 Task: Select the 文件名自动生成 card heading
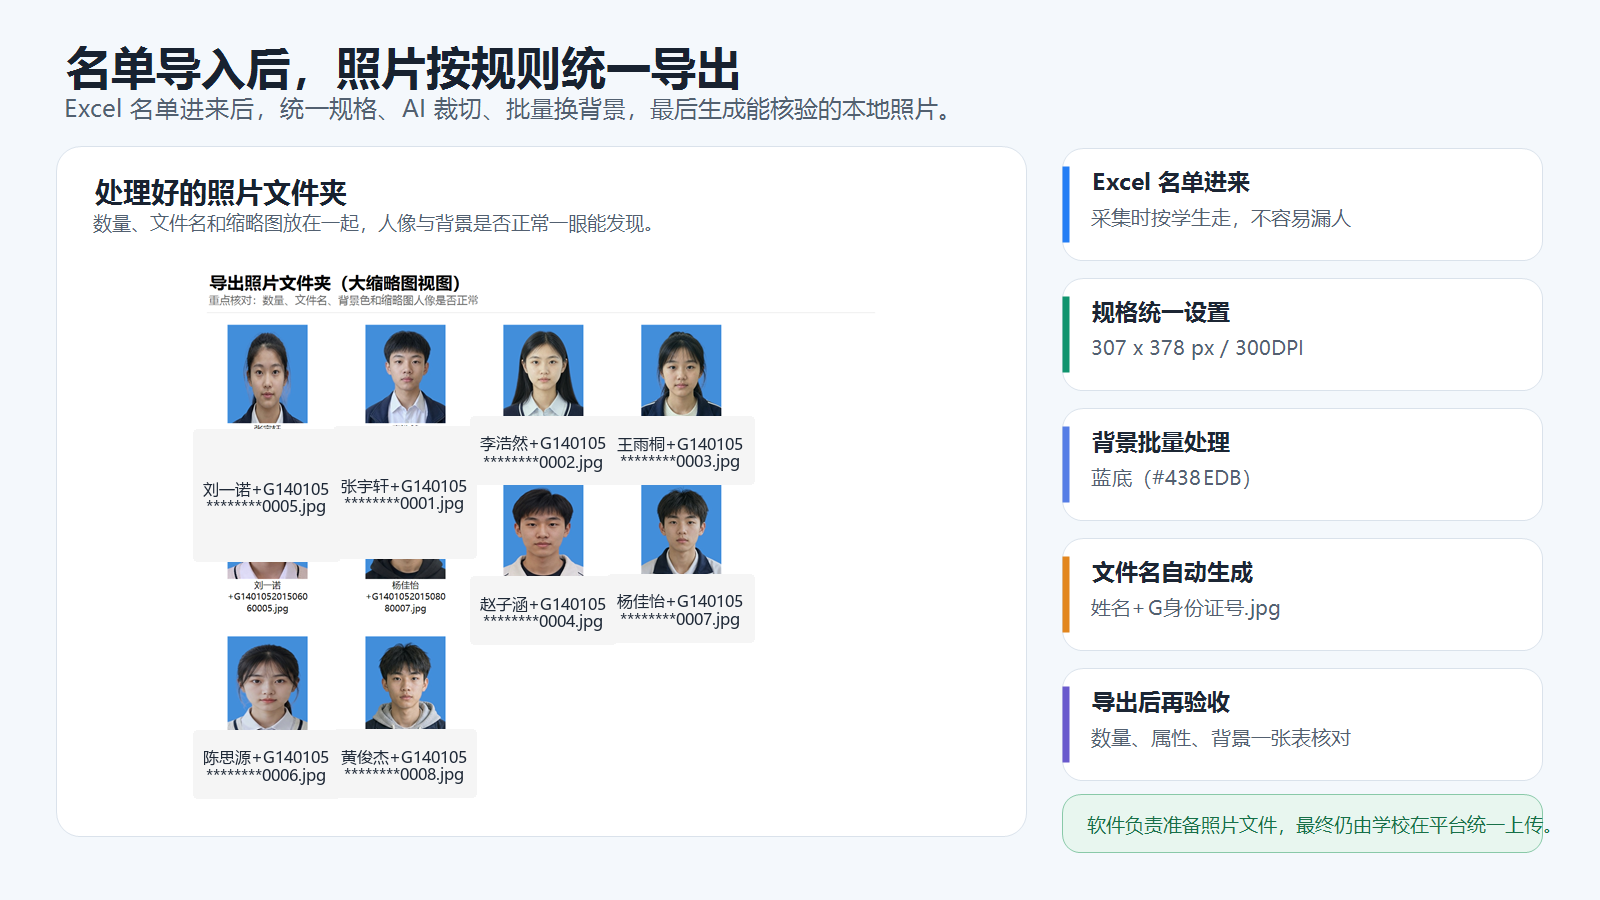pyautogui.click(x=1172, y=572)
